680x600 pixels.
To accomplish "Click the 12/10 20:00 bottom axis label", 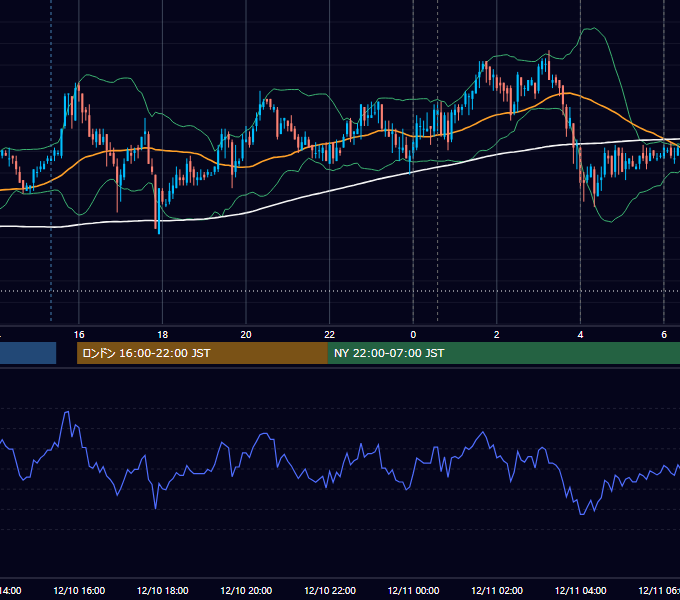I will point(246,590).
